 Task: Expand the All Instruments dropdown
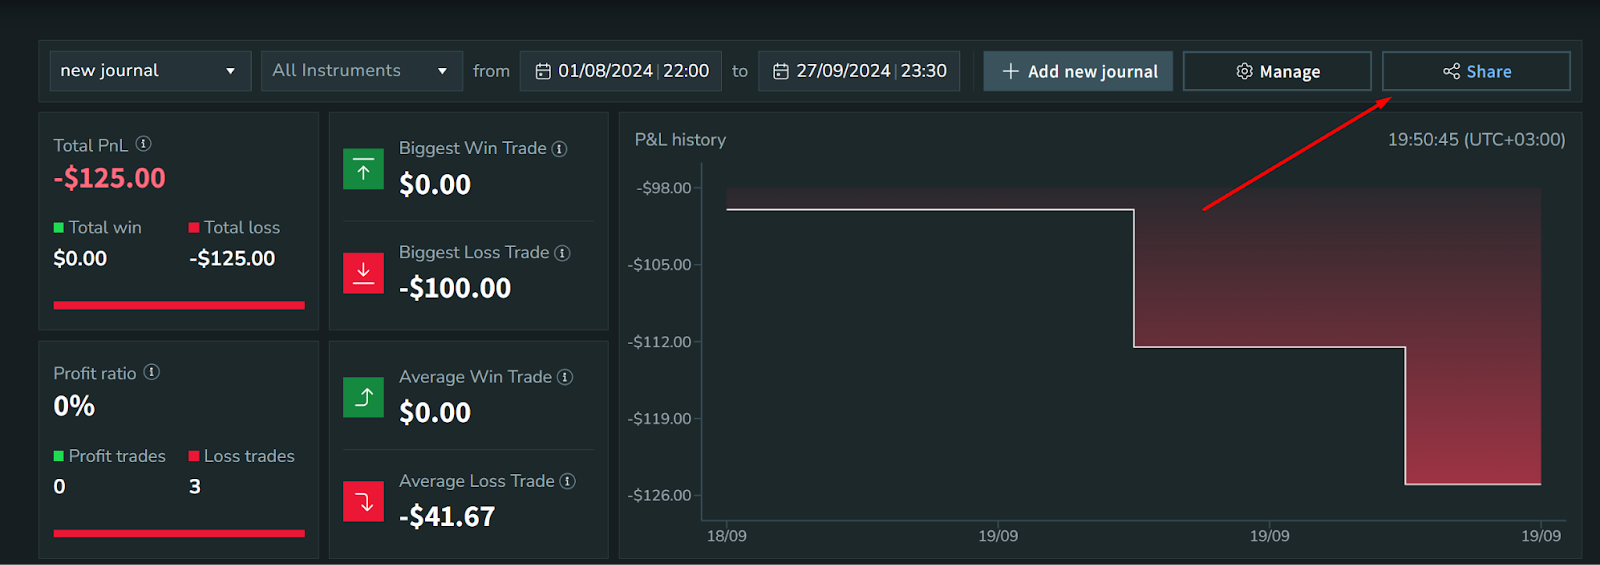pyautogui.click(x=361, y=71)
